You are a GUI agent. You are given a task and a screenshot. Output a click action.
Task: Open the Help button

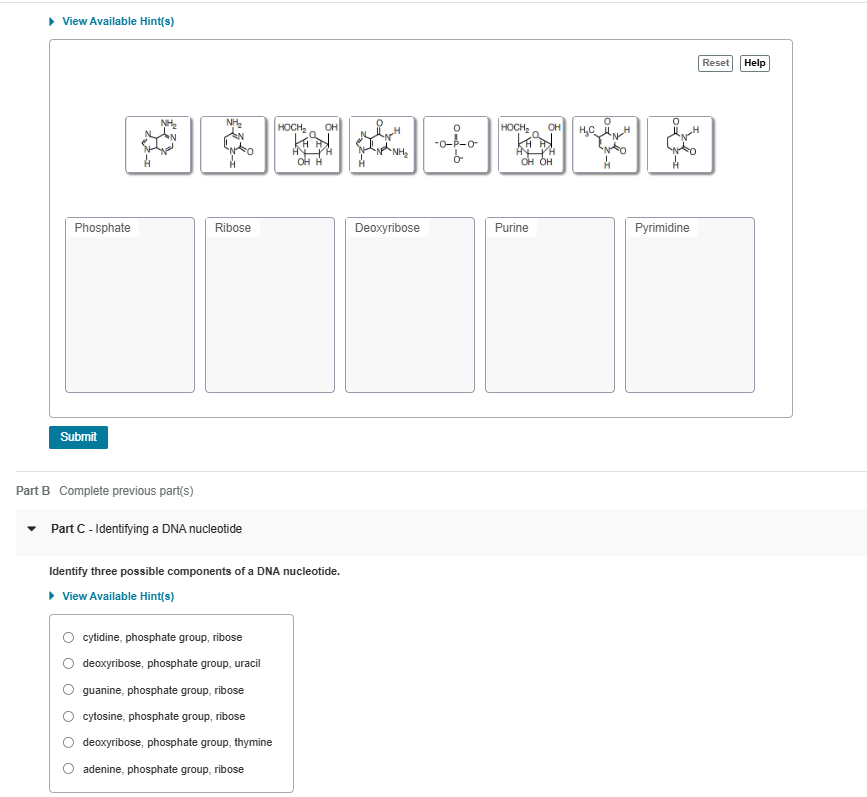[755, 63]
